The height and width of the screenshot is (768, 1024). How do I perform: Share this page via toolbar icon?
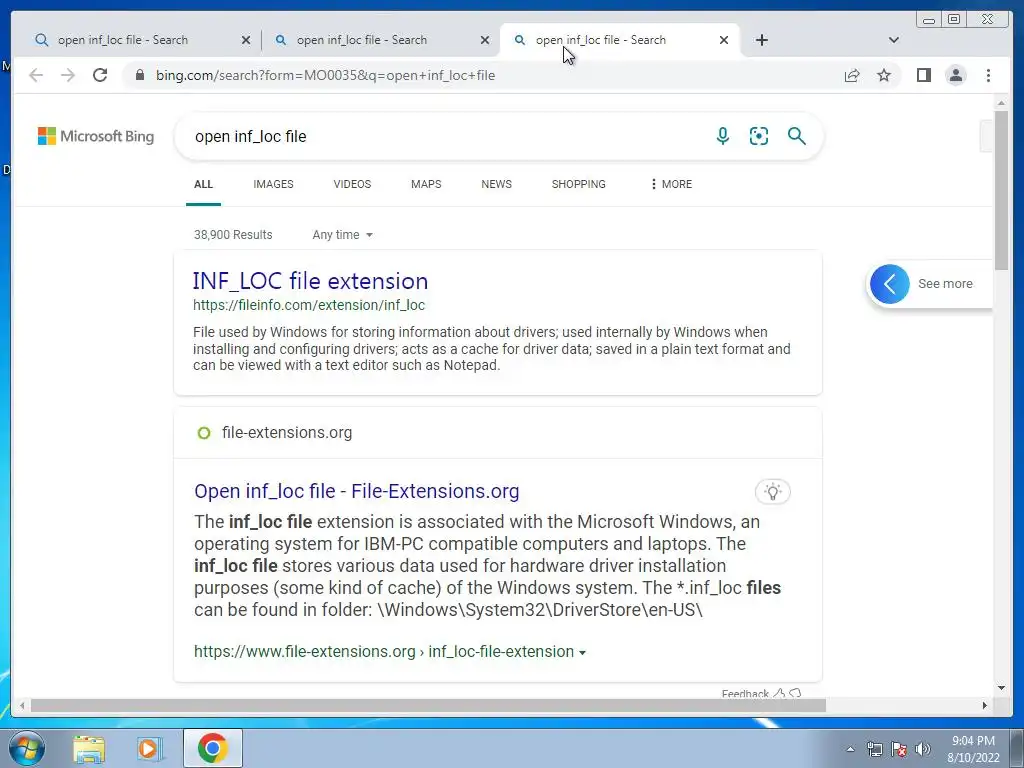point(852,75)
